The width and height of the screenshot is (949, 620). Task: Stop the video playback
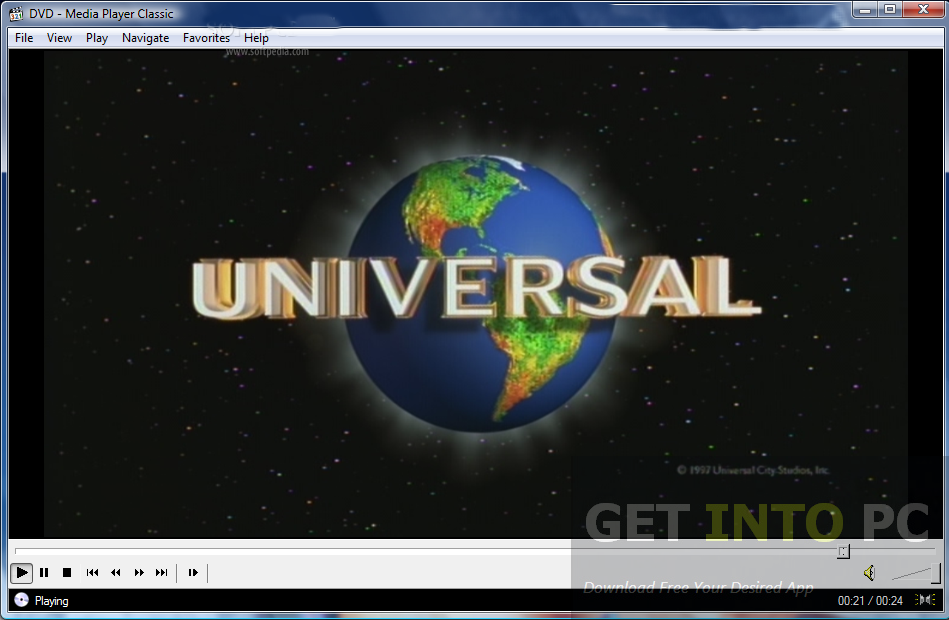67,573
